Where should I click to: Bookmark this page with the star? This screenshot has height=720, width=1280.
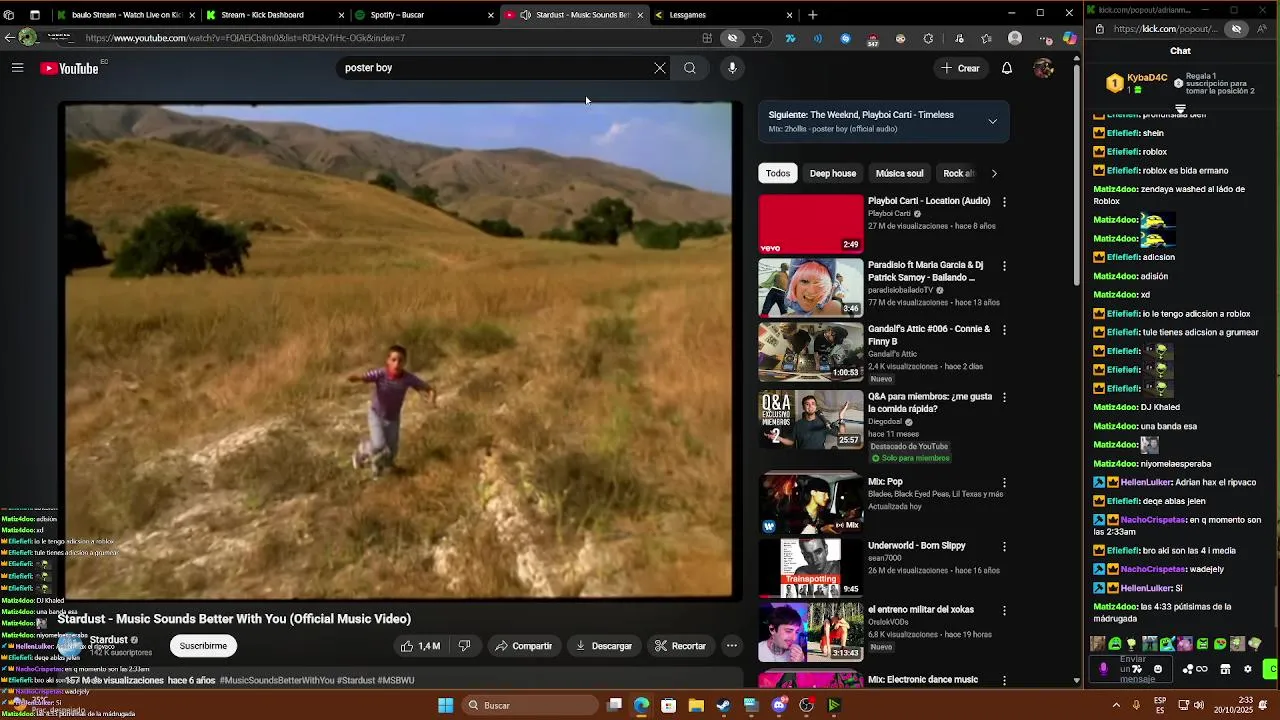[x=757, y=38]
